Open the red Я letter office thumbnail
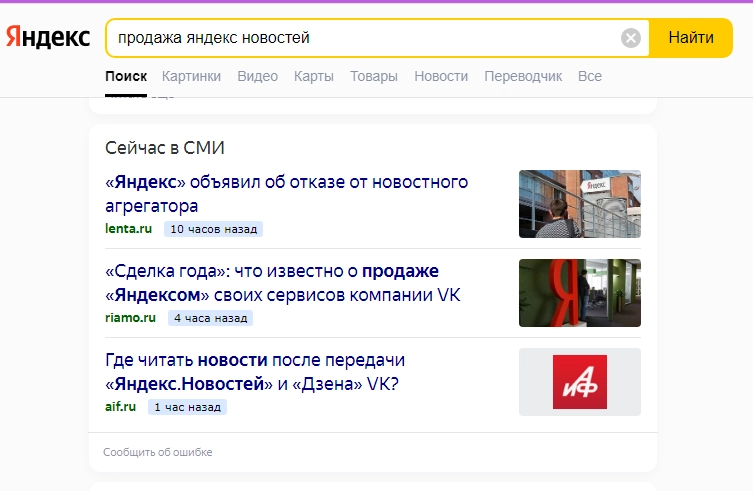 click(580, 293)
